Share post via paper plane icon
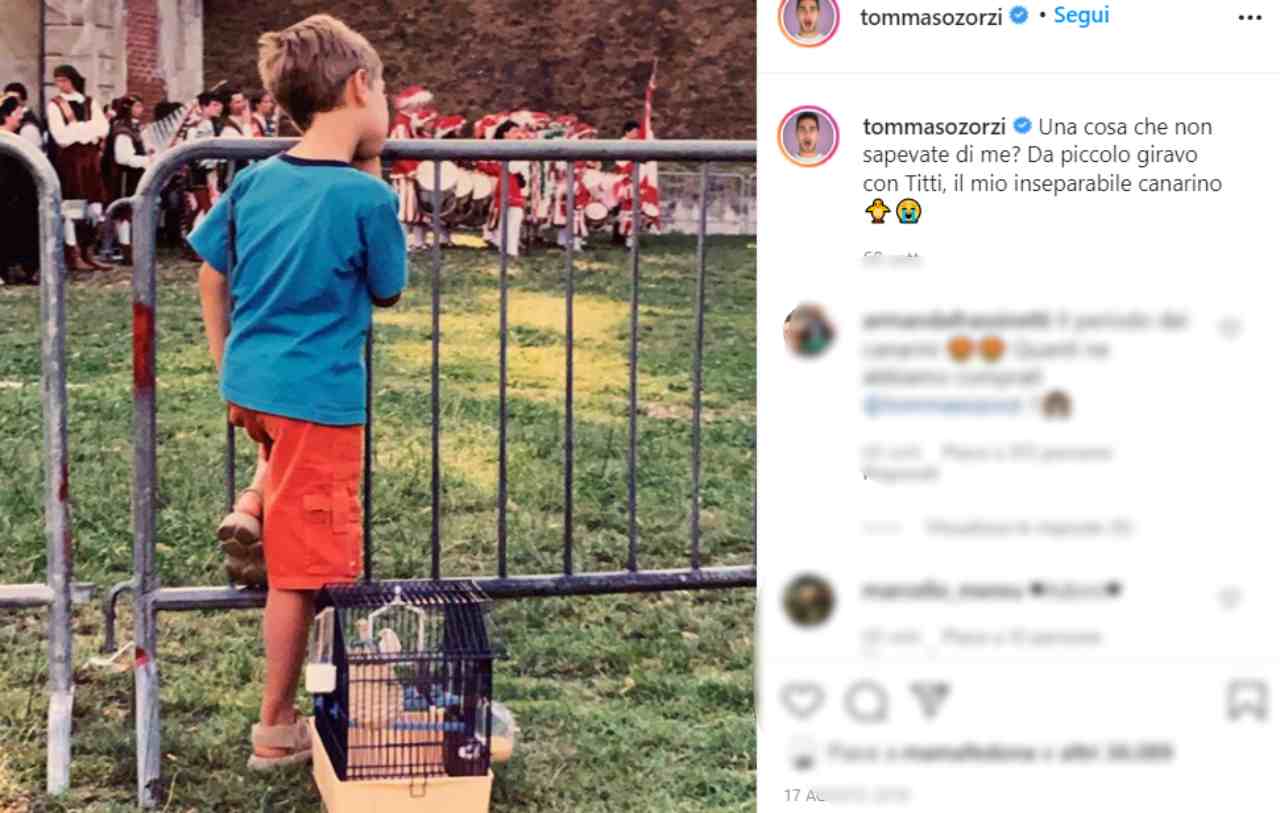The height and width of the screenshot is (813, 1280). (x=931, y=700)
